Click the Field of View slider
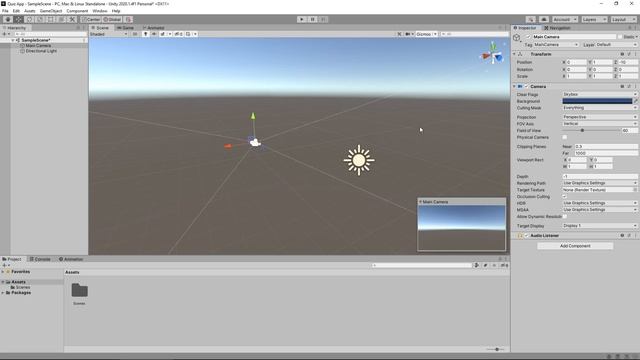Viewport: 640px width, 360px height. pyautogui.click(x=591, y=131)
